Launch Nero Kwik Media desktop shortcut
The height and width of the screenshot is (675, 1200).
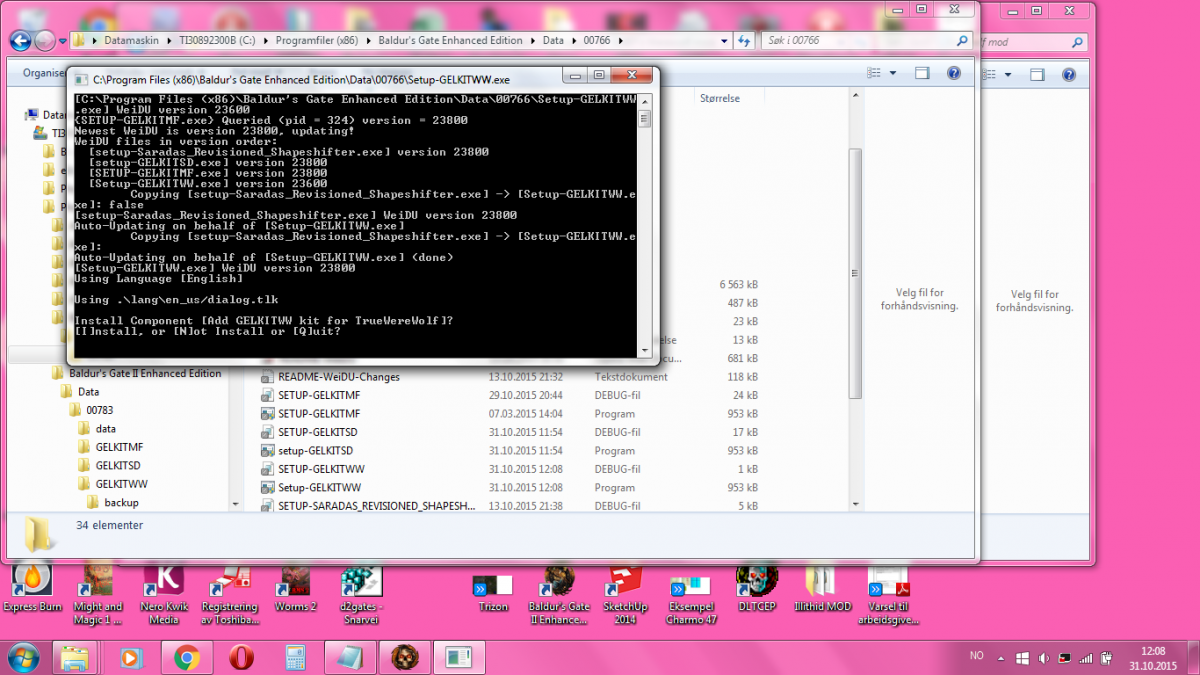coord(164,595)
